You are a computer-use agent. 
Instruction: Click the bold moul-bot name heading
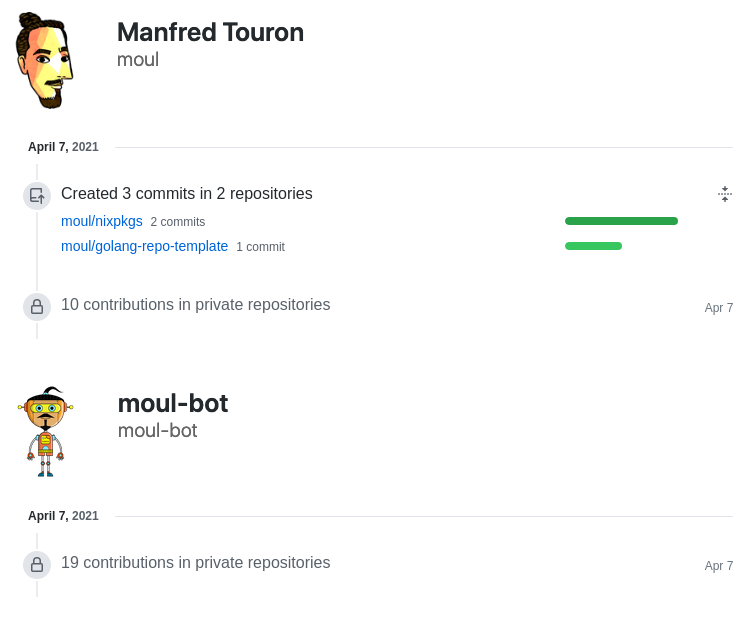pos(172,403)
